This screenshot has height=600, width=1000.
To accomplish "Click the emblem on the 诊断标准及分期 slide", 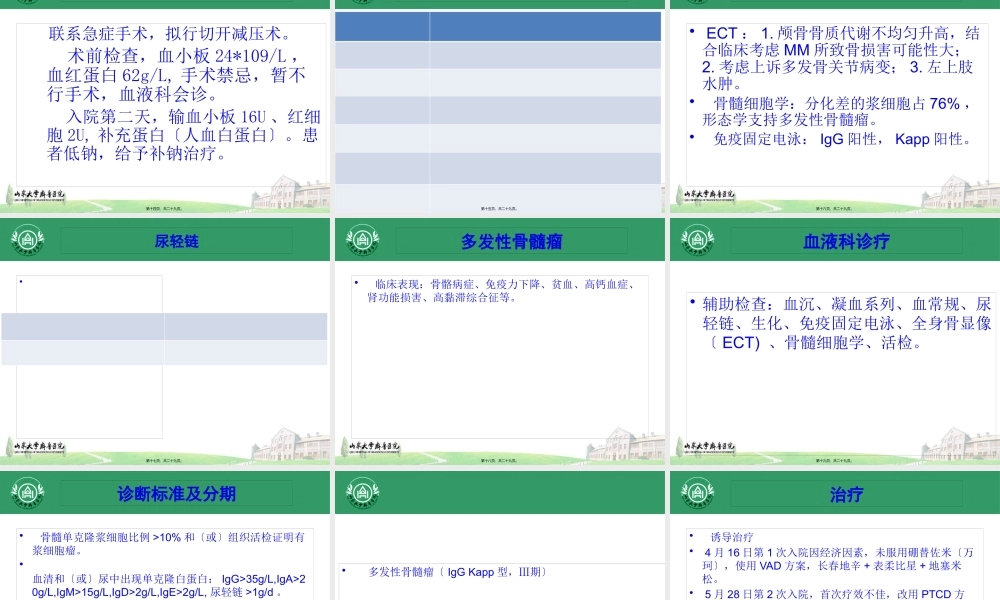I will click(27, 492).
